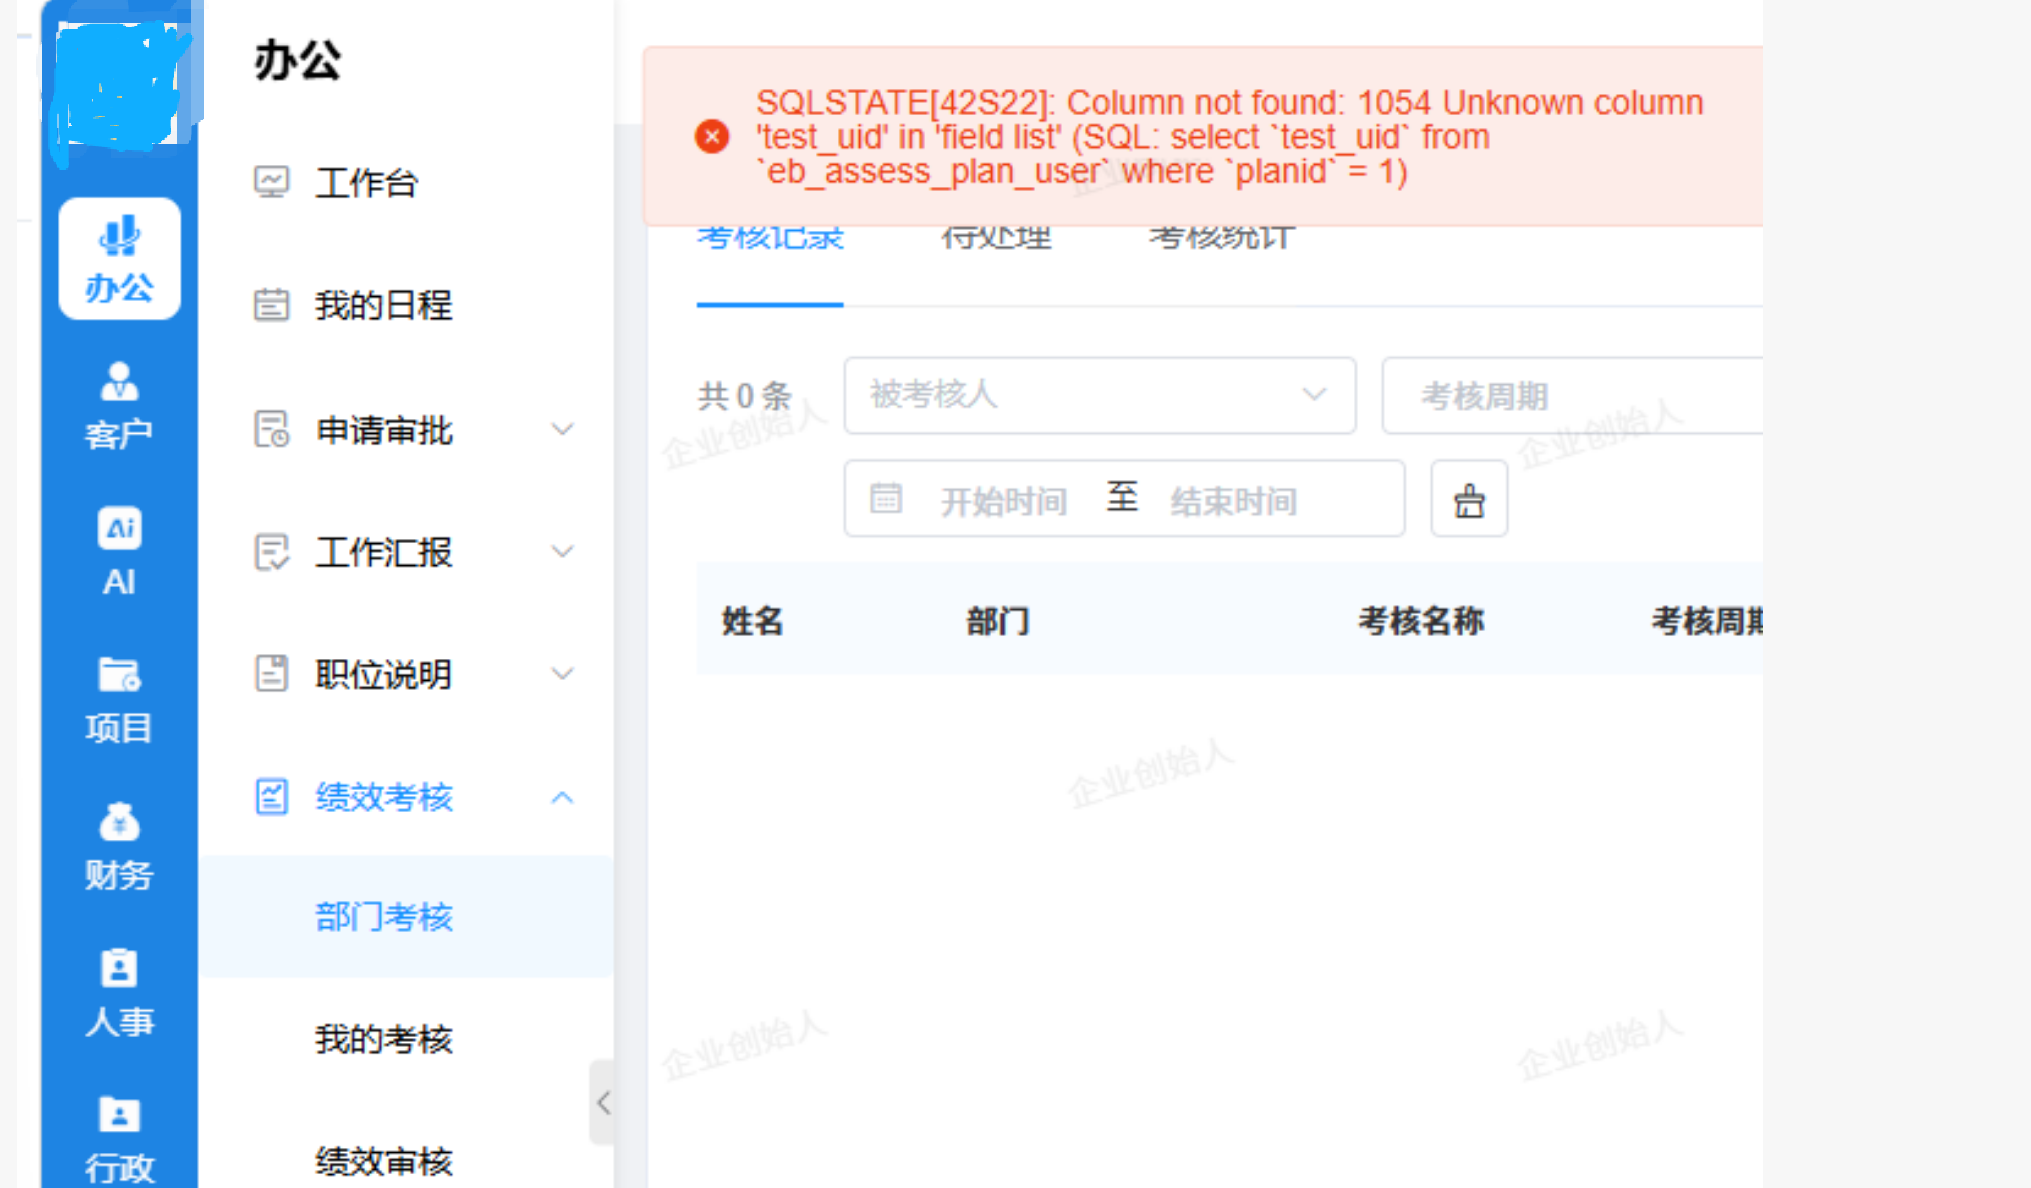This screenshot has width=2031, height=1188.
Task: Click the 工作汇报 report icon
Action: (271, 551)
